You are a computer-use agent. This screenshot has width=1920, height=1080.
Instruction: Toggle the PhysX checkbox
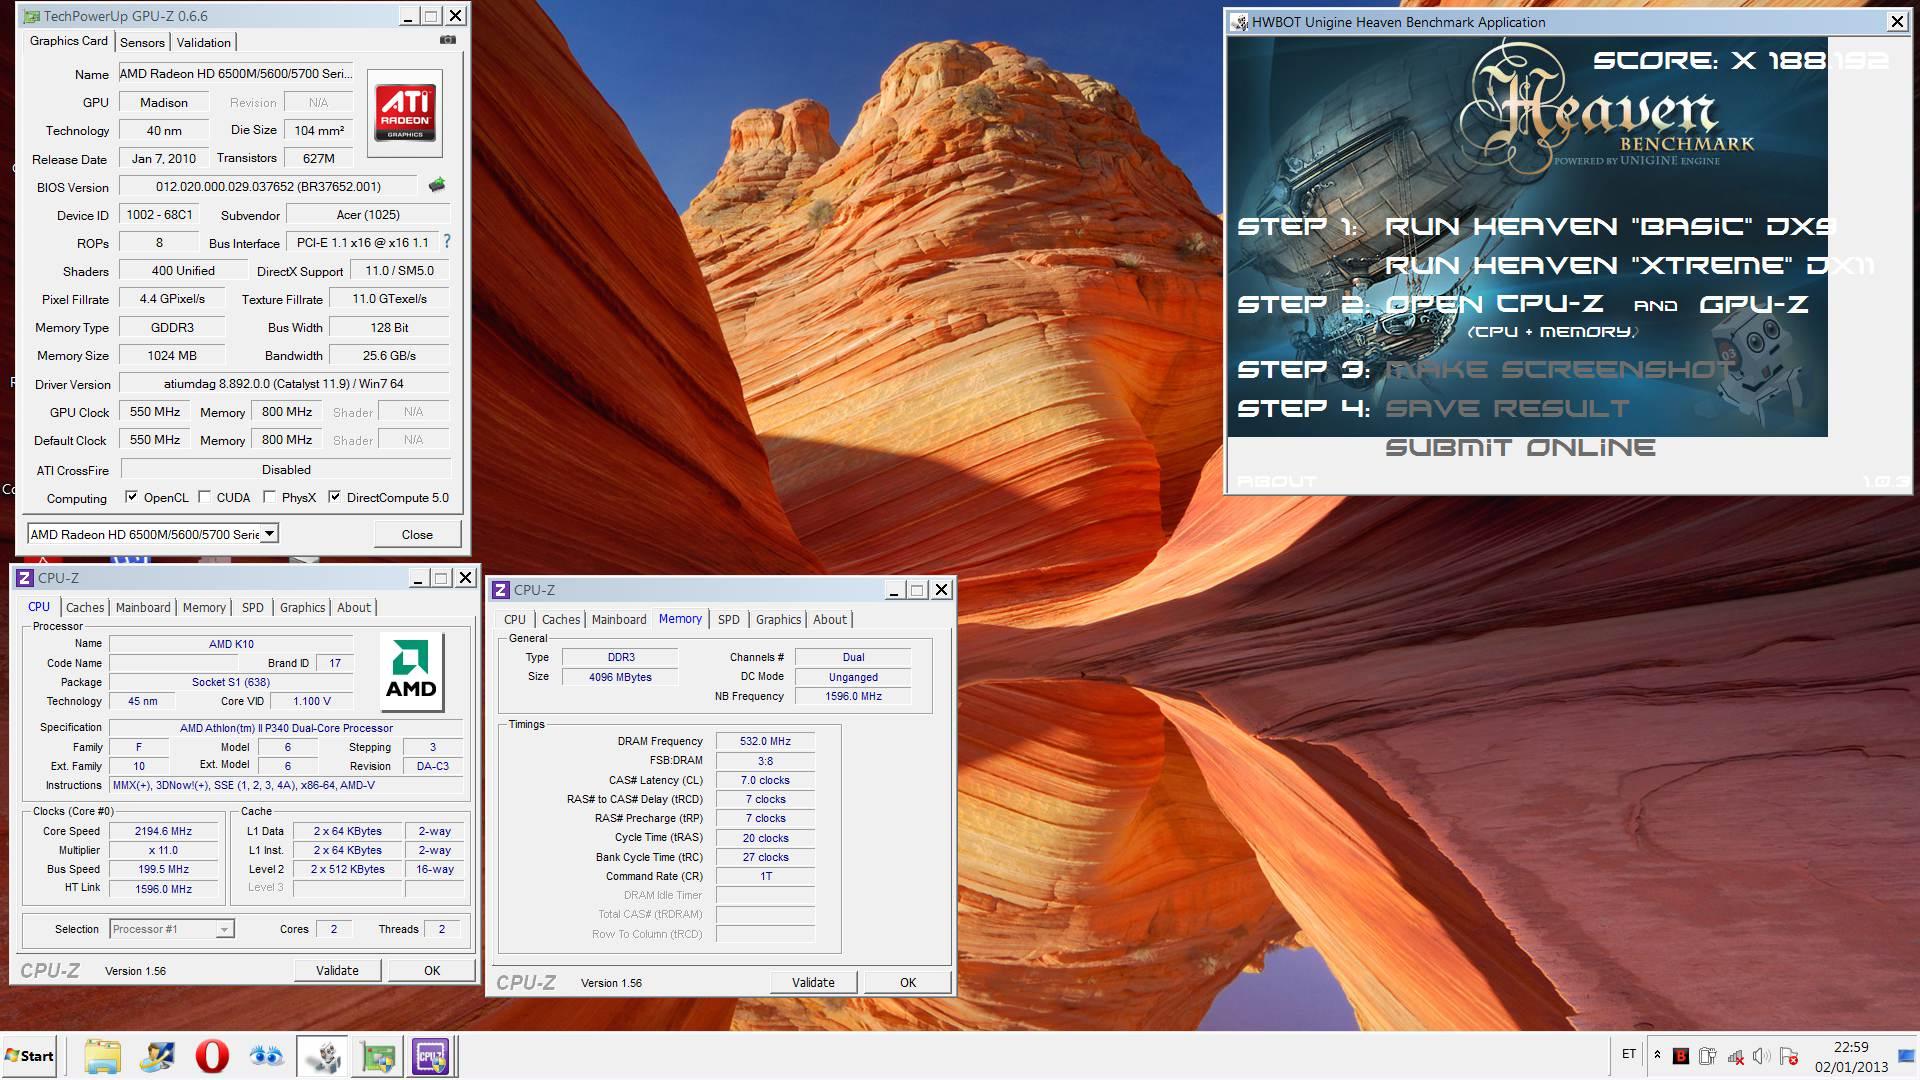tap(269, 497)
